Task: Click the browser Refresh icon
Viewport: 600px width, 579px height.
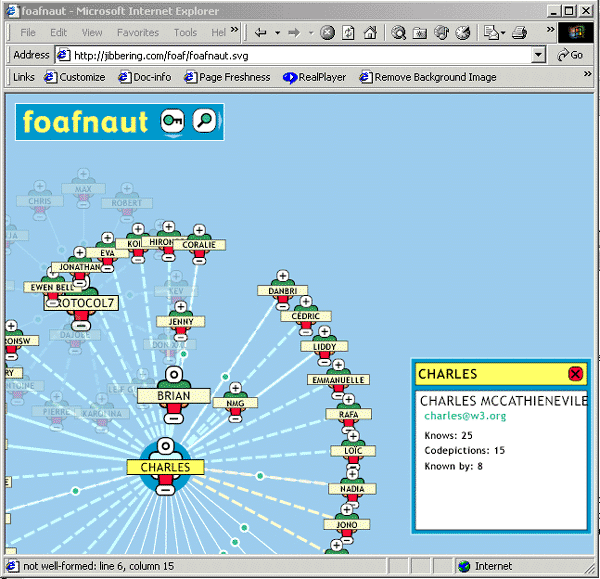Action: [349, 33]
